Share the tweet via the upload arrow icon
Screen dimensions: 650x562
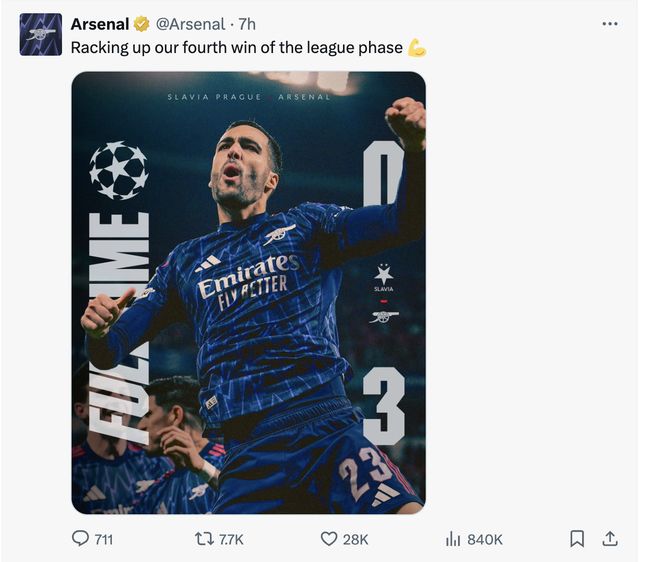(x=609, y=538)
